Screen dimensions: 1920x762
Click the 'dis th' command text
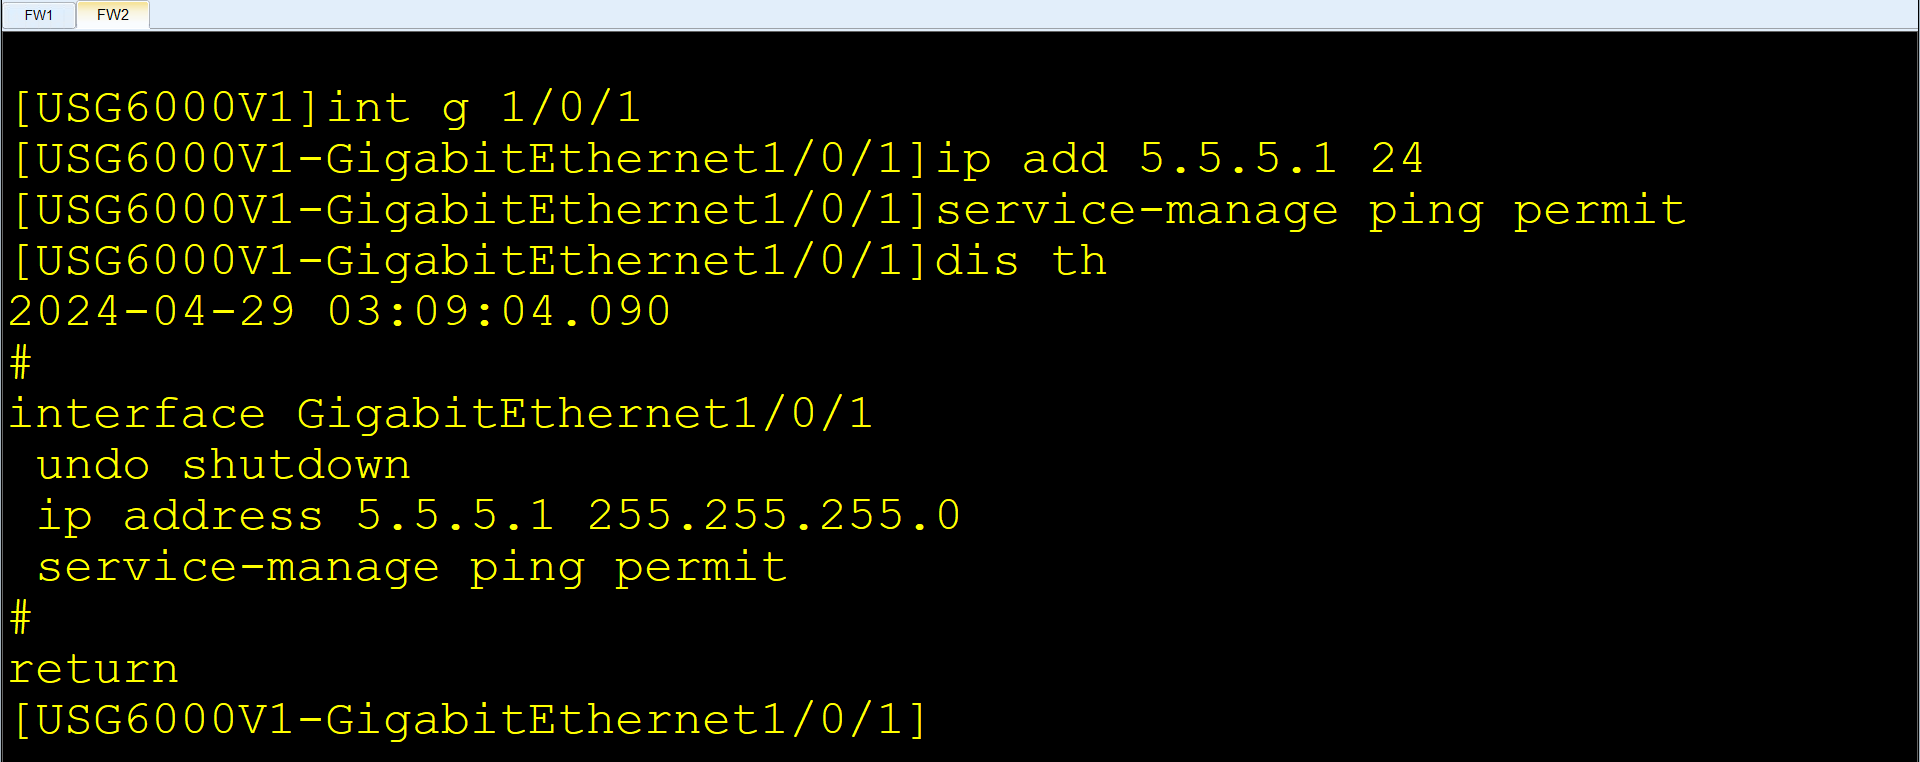tap(1018, 259)
